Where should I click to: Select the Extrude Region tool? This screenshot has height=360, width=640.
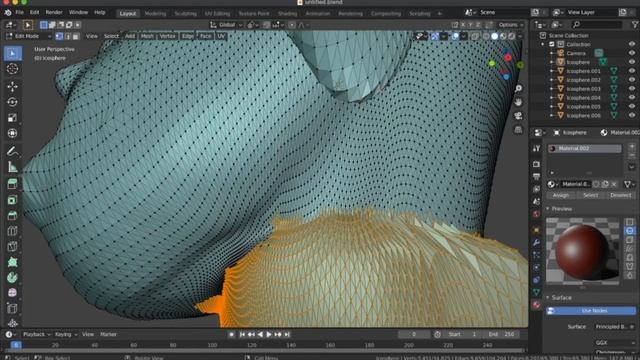tap(12, 184)
